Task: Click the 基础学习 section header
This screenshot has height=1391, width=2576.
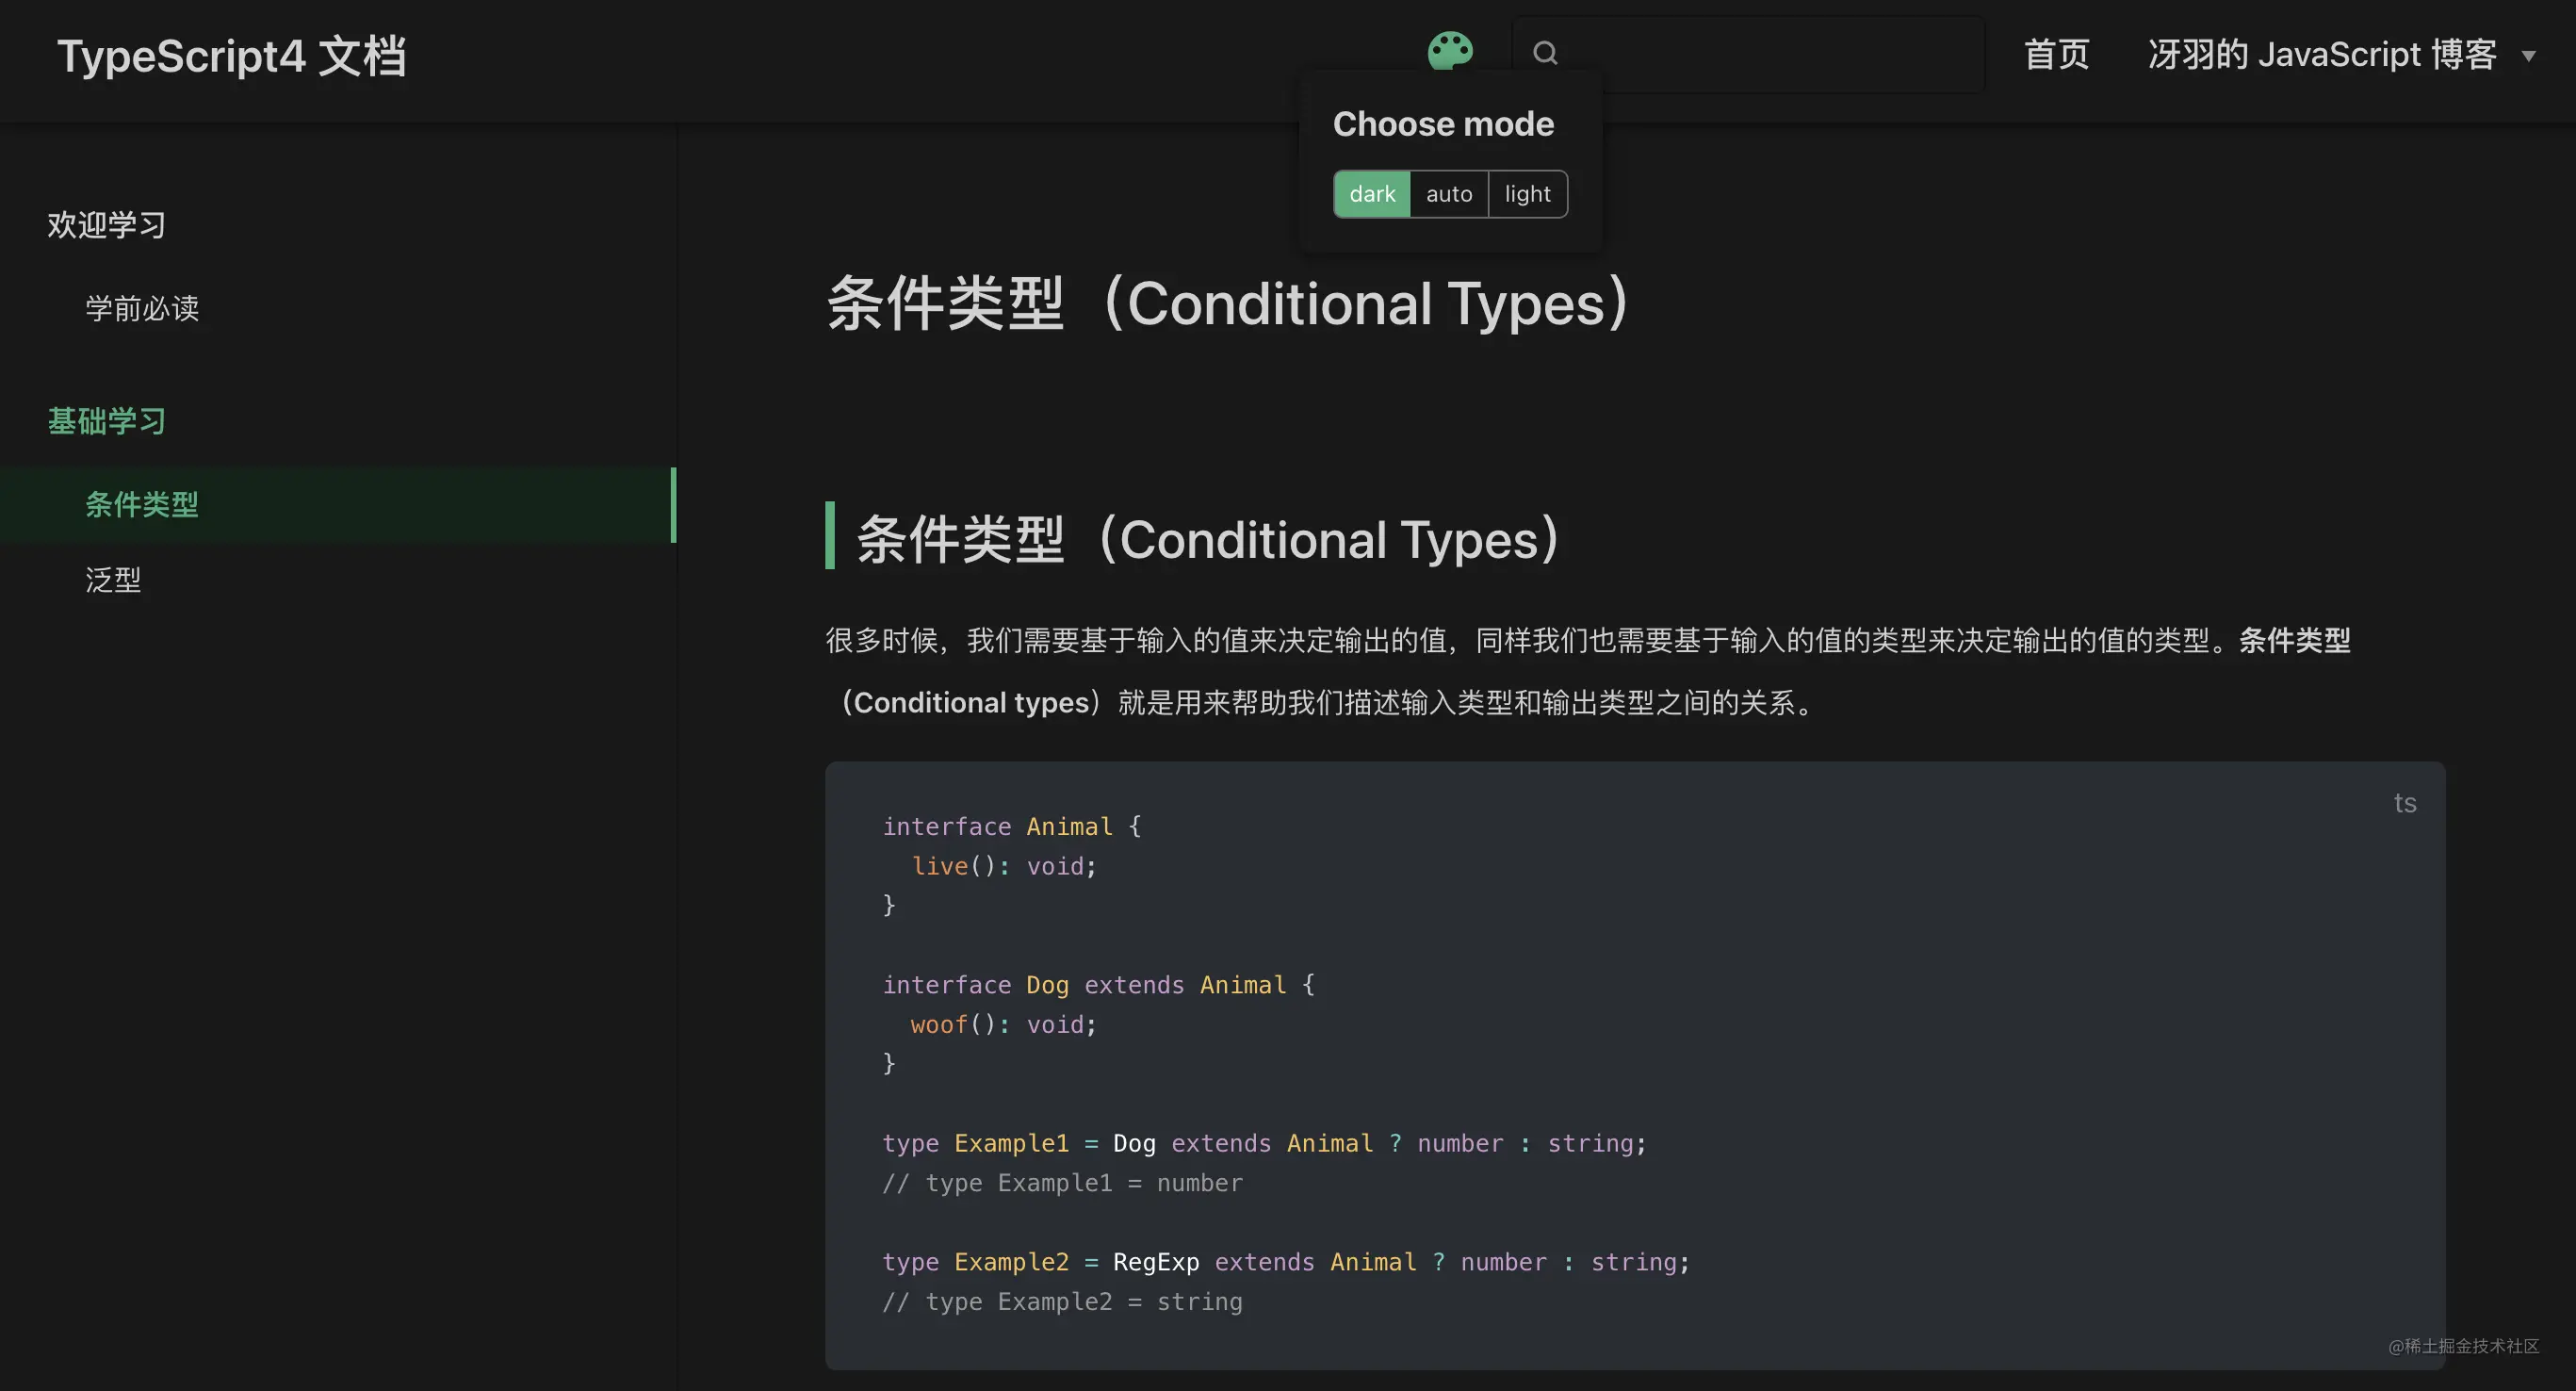Action: click(x=106, y=421)
